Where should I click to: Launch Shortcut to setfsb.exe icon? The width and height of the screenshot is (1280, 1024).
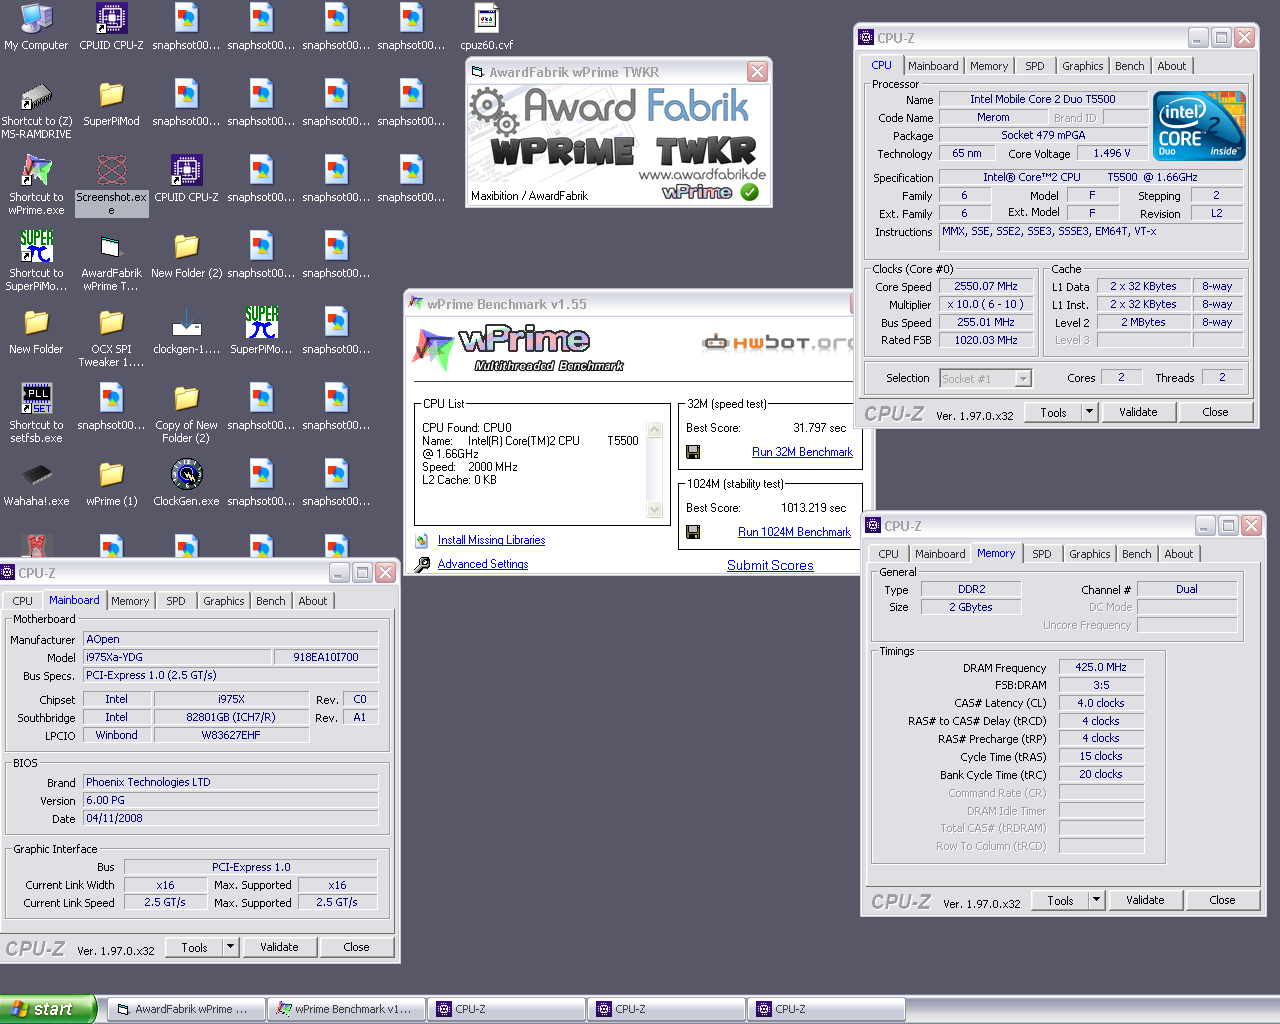point(36,414)
